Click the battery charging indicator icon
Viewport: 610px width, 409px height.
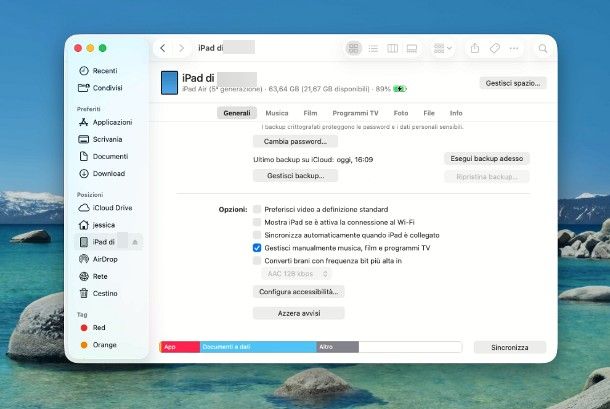point(400,89)
